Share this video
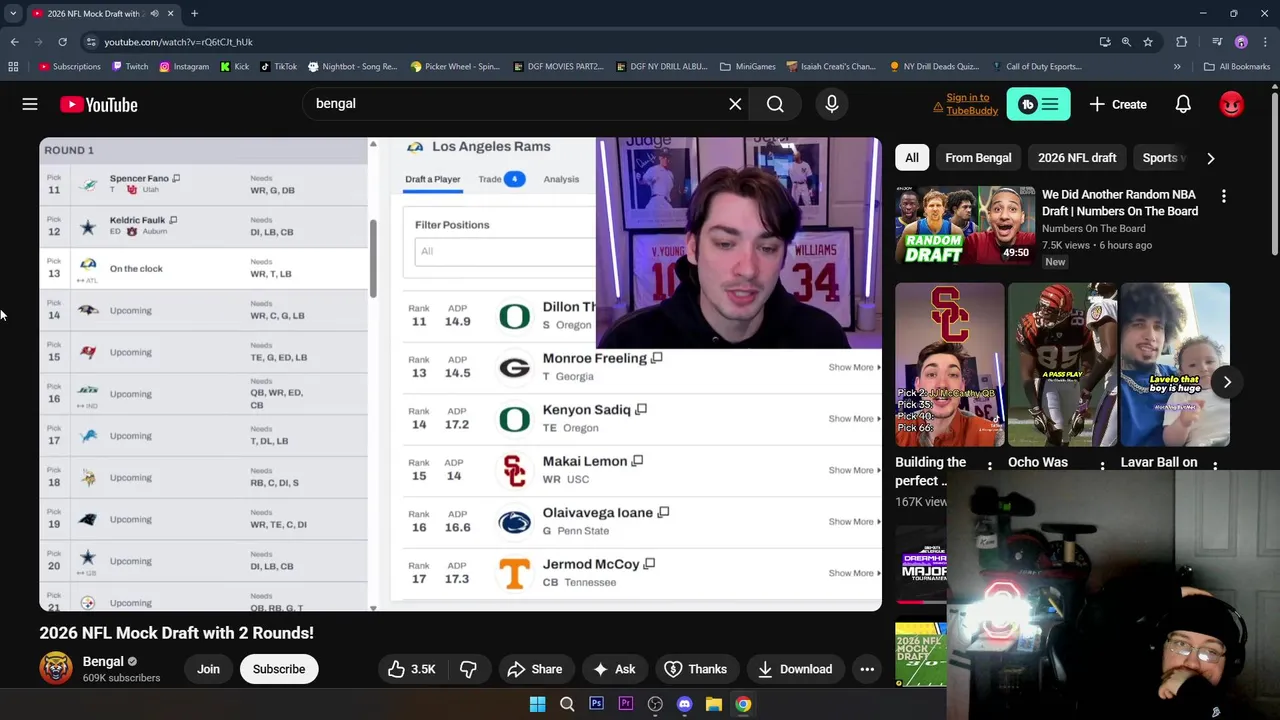This screenshot has width=1280, height=720. point(534,669)
